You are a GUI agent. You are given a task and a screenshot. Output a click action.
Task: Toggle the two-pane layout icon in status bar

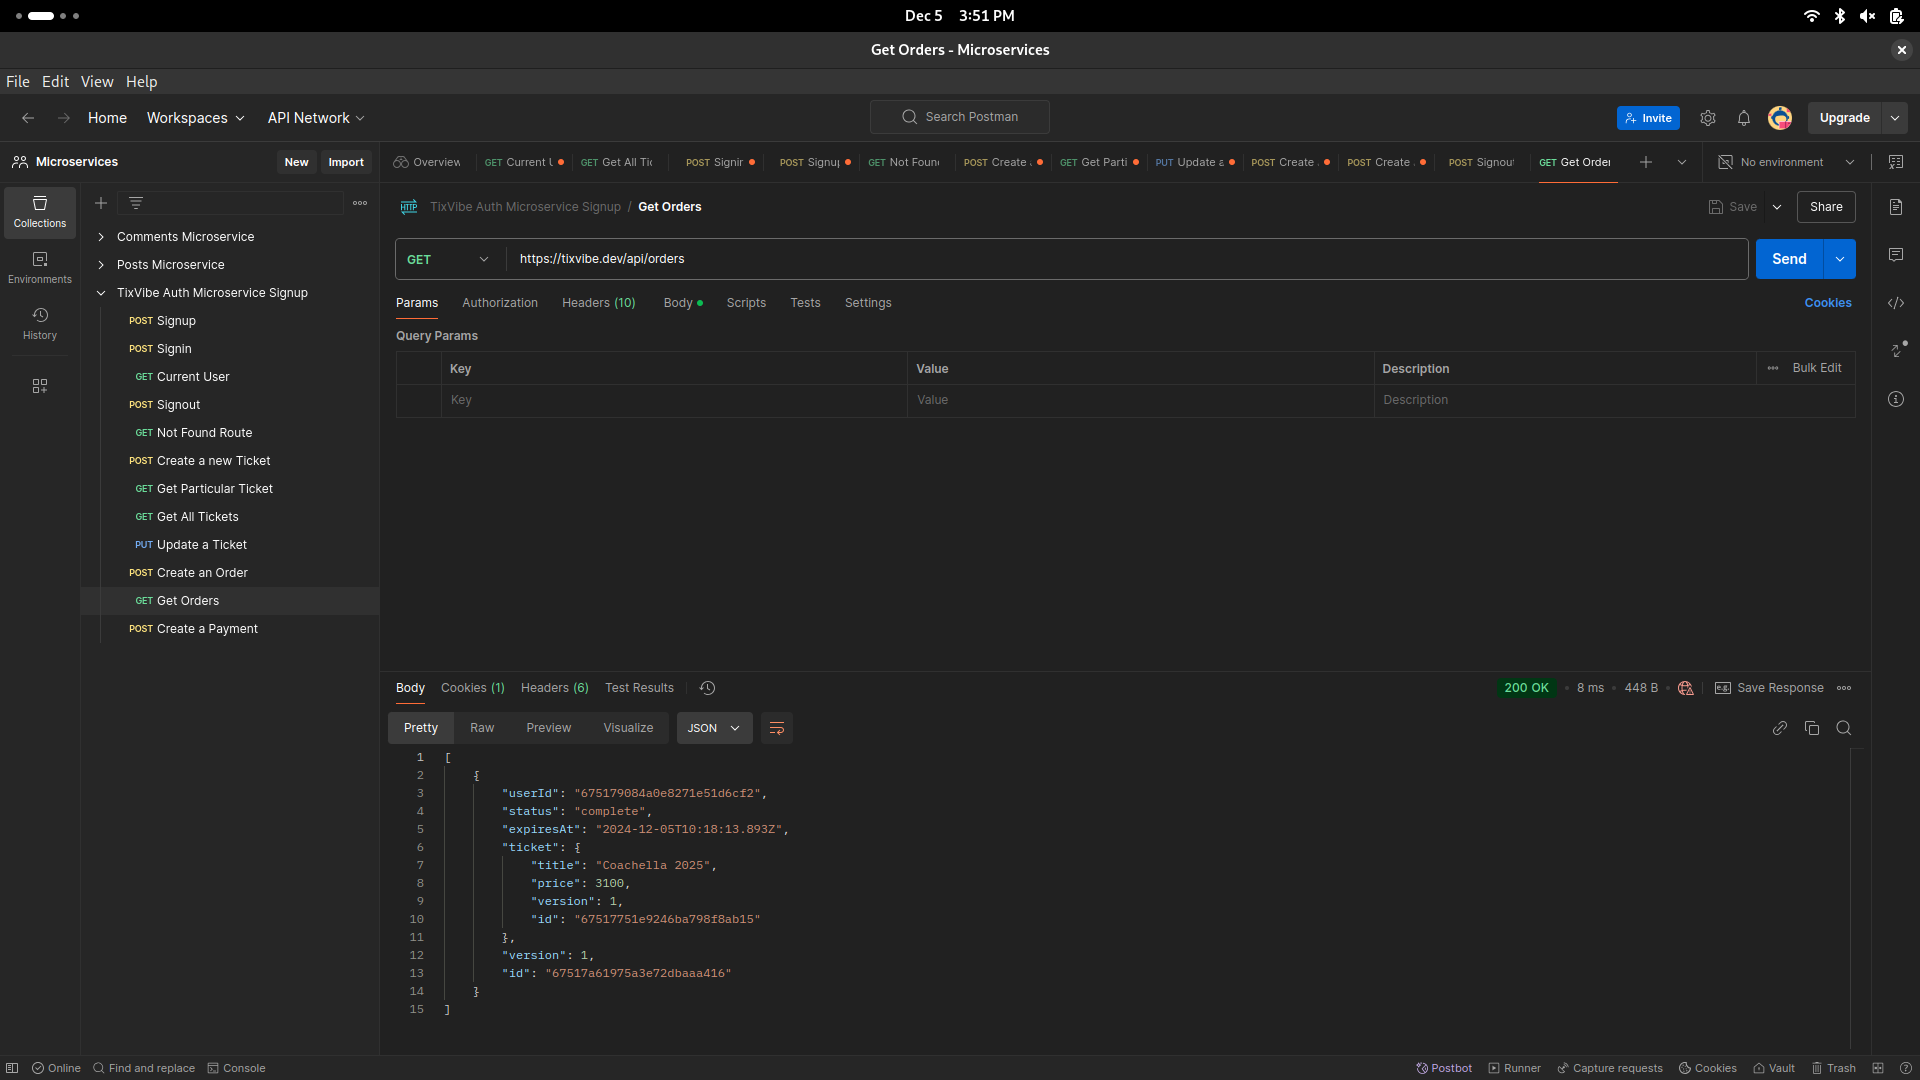point(1878,1068)
